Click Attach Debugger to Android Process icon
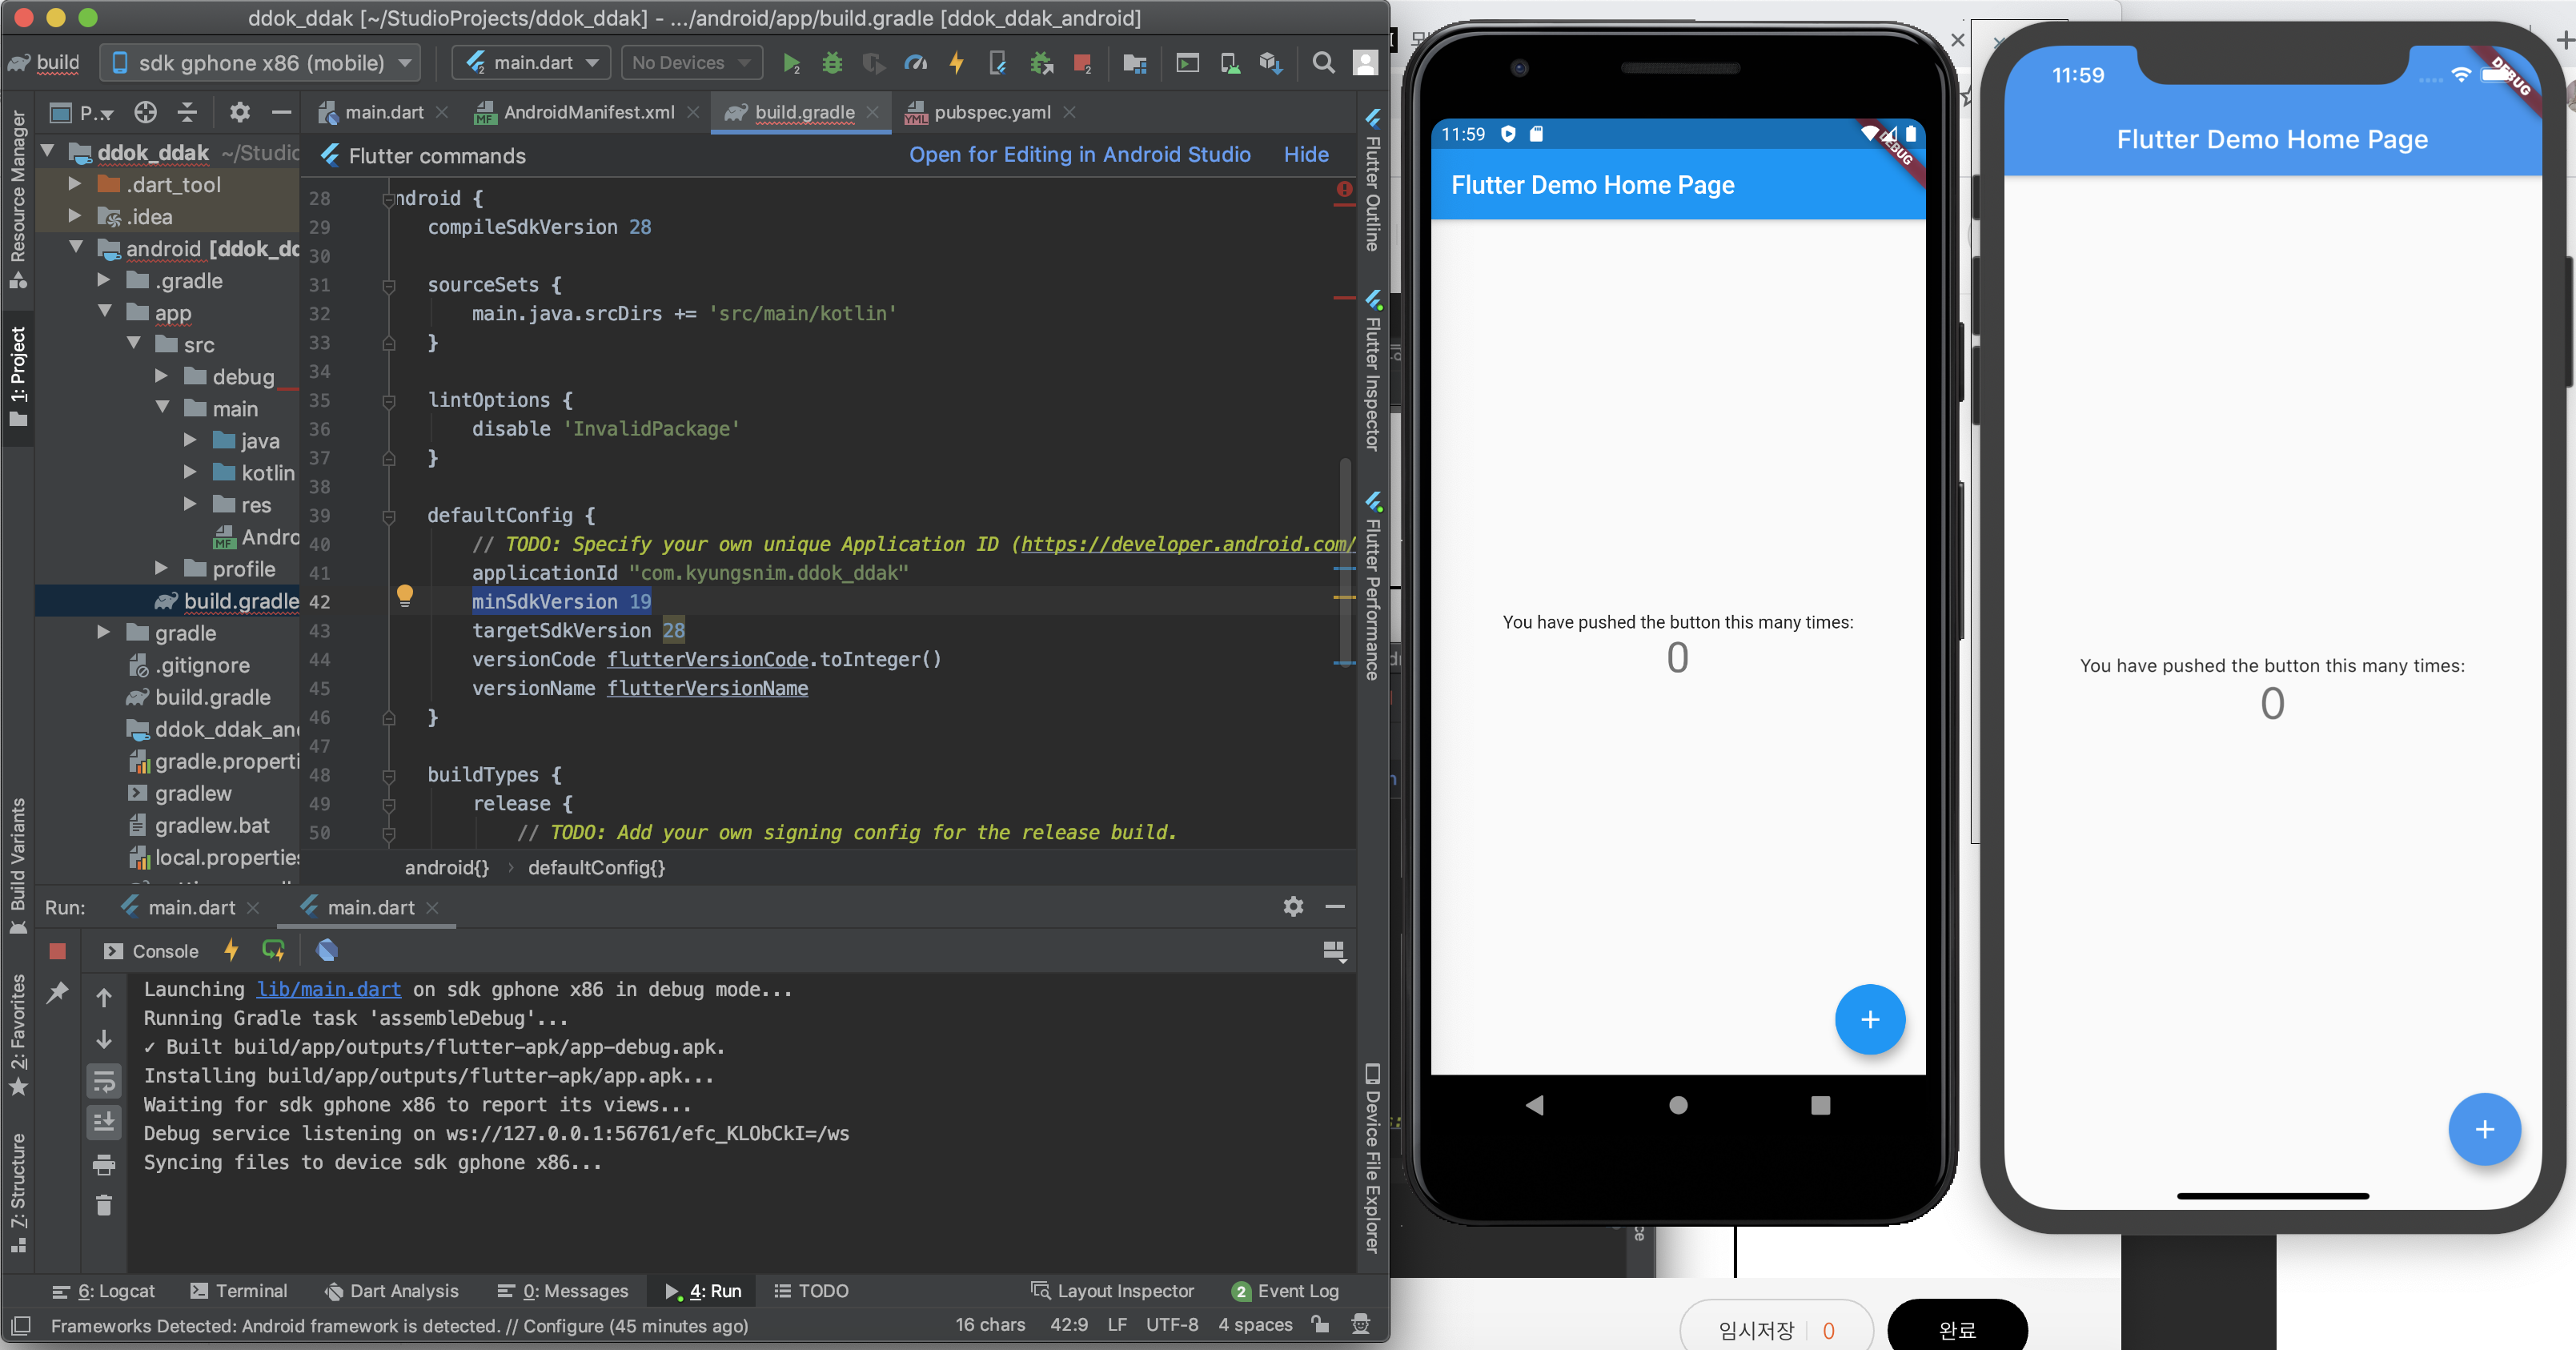Screen dimensions: 2576x1350 [x=1041, y=63]
